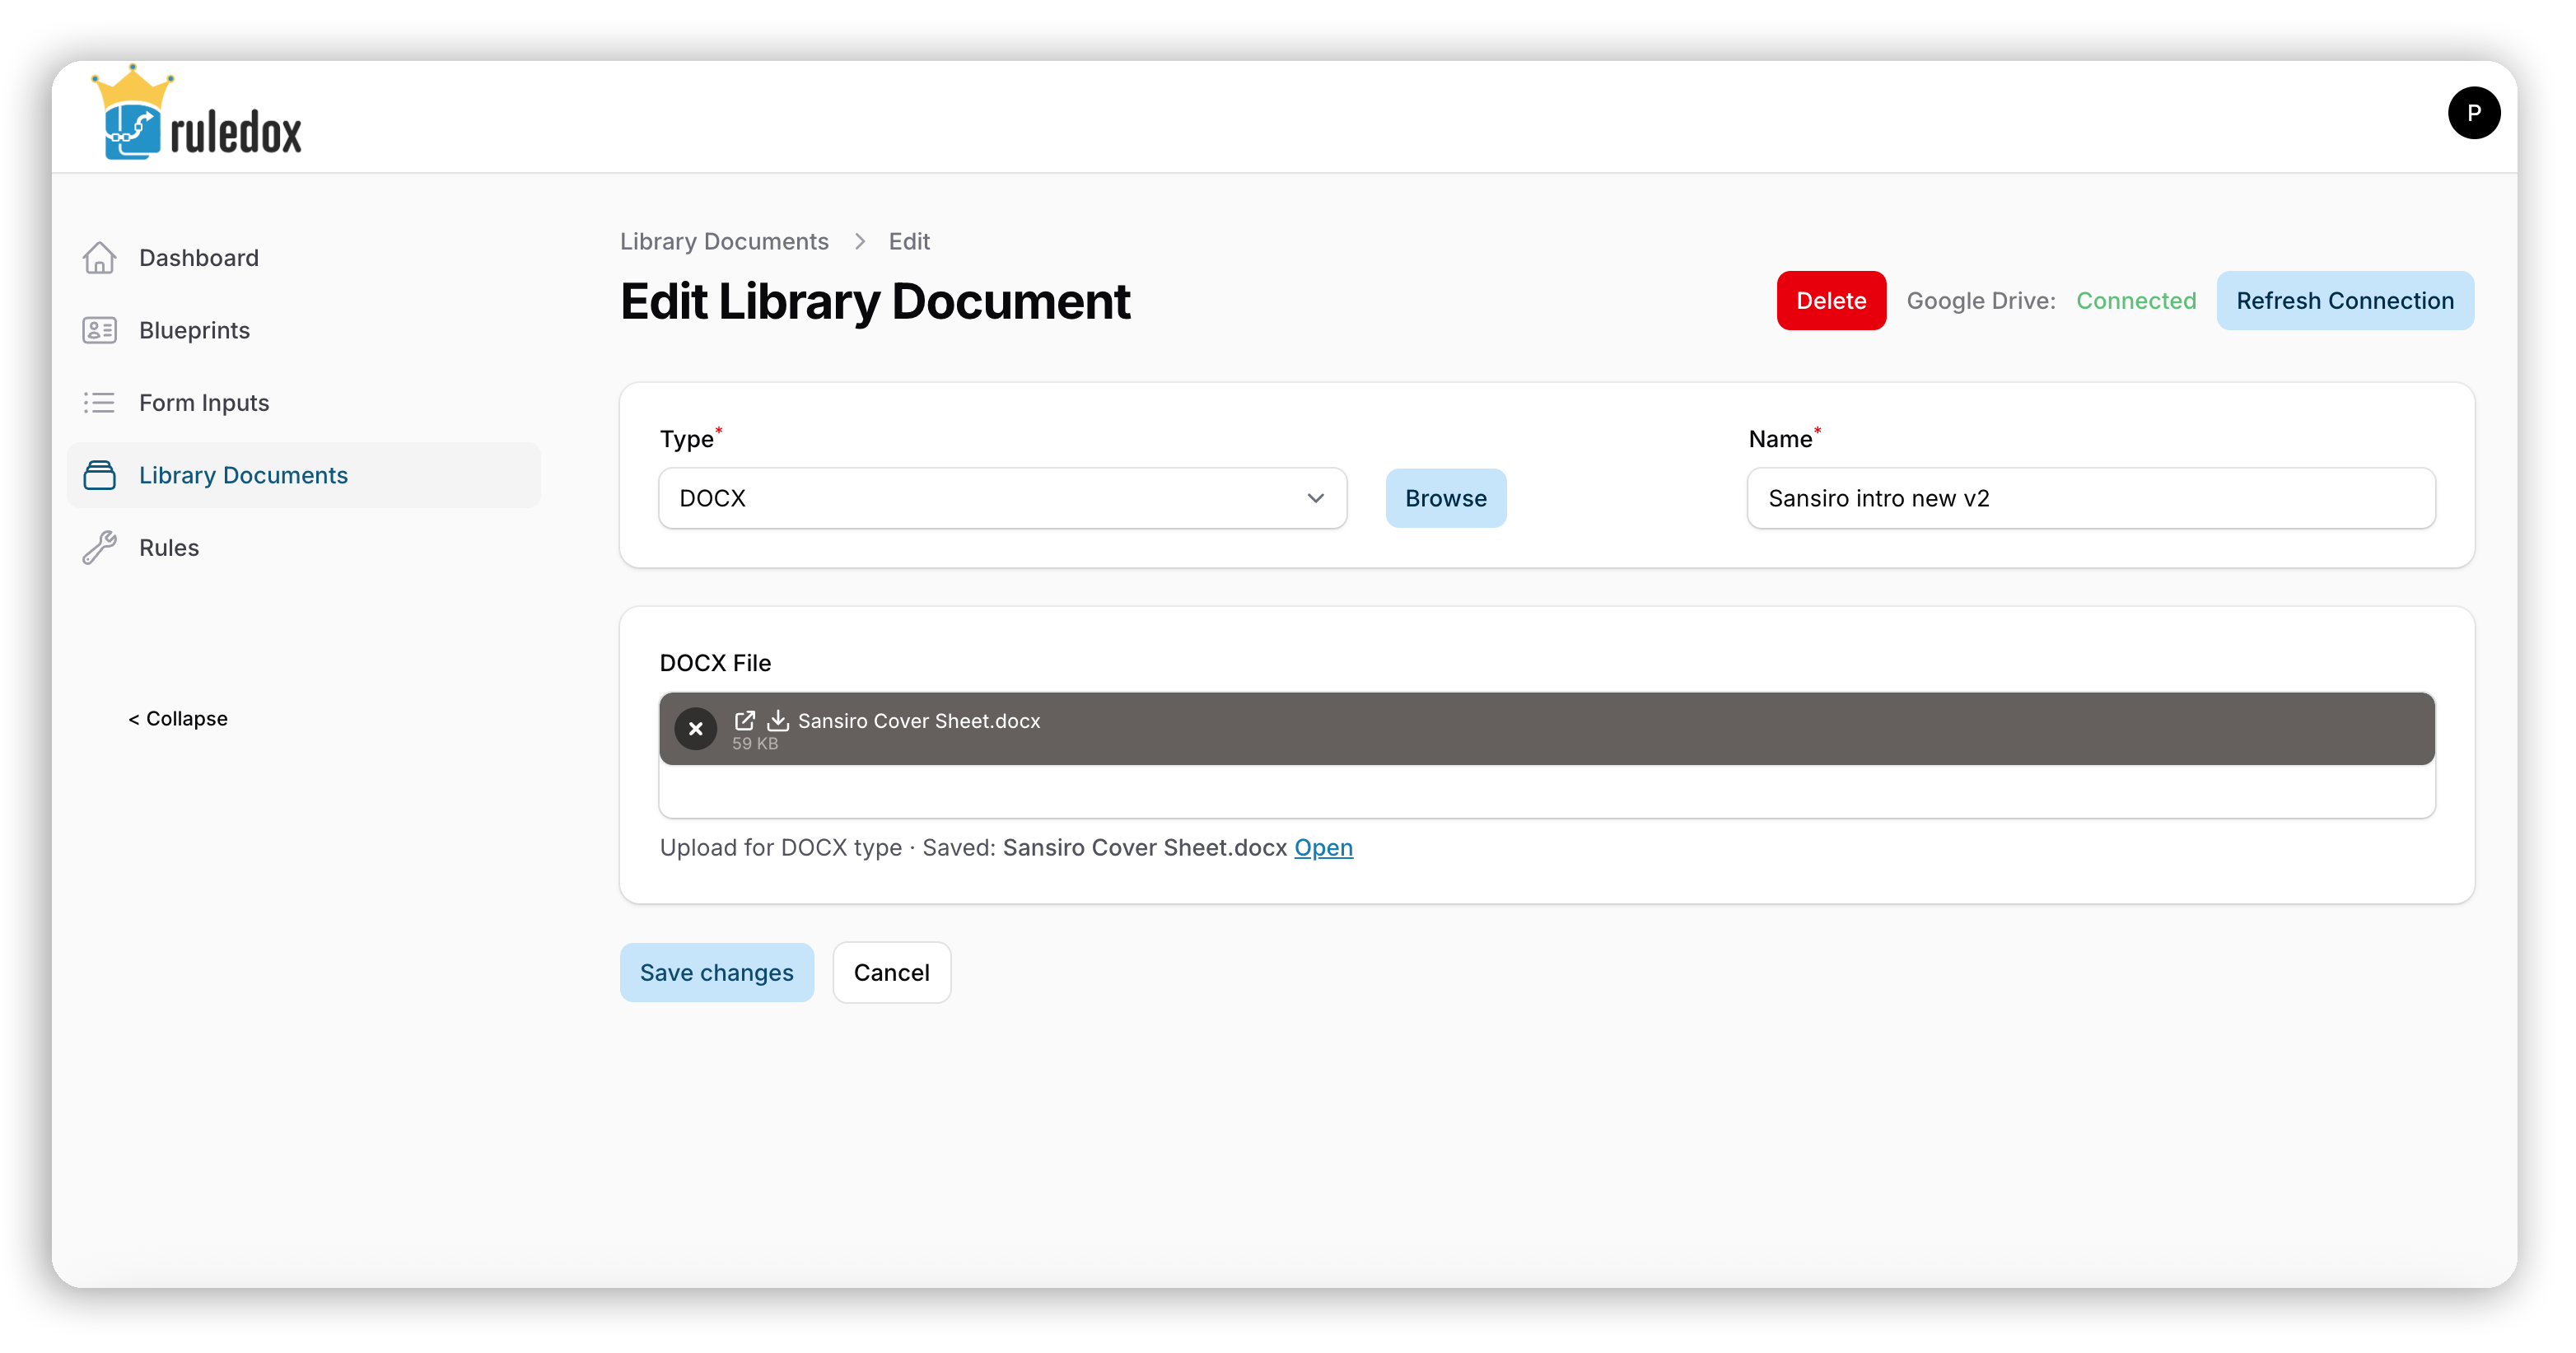Viewport: 2576px width, 1353px height.
Task: Click the Browse button
Action: click(1445, 498)
